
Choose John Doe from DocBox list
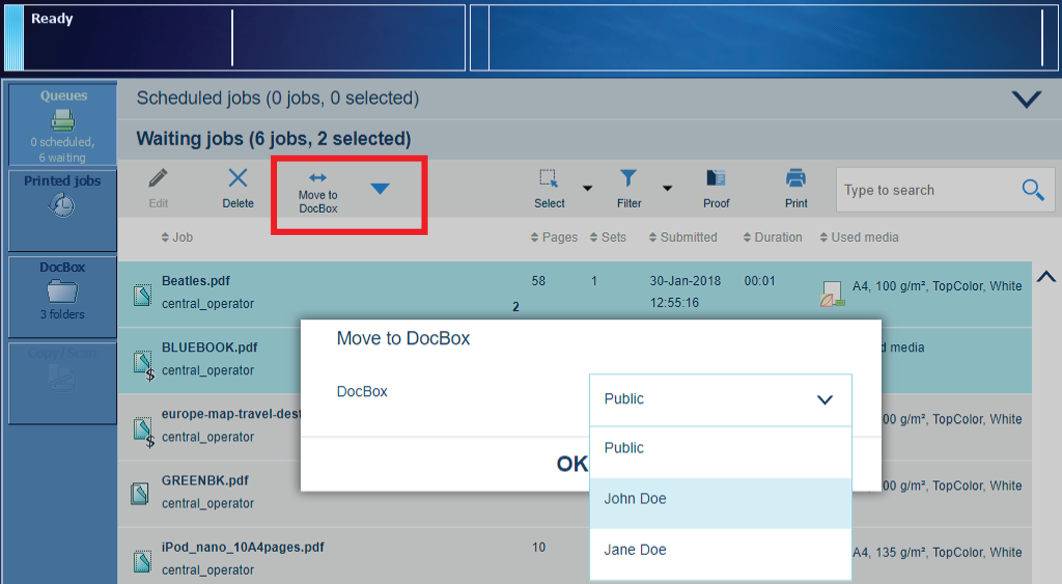coord(720,499)
